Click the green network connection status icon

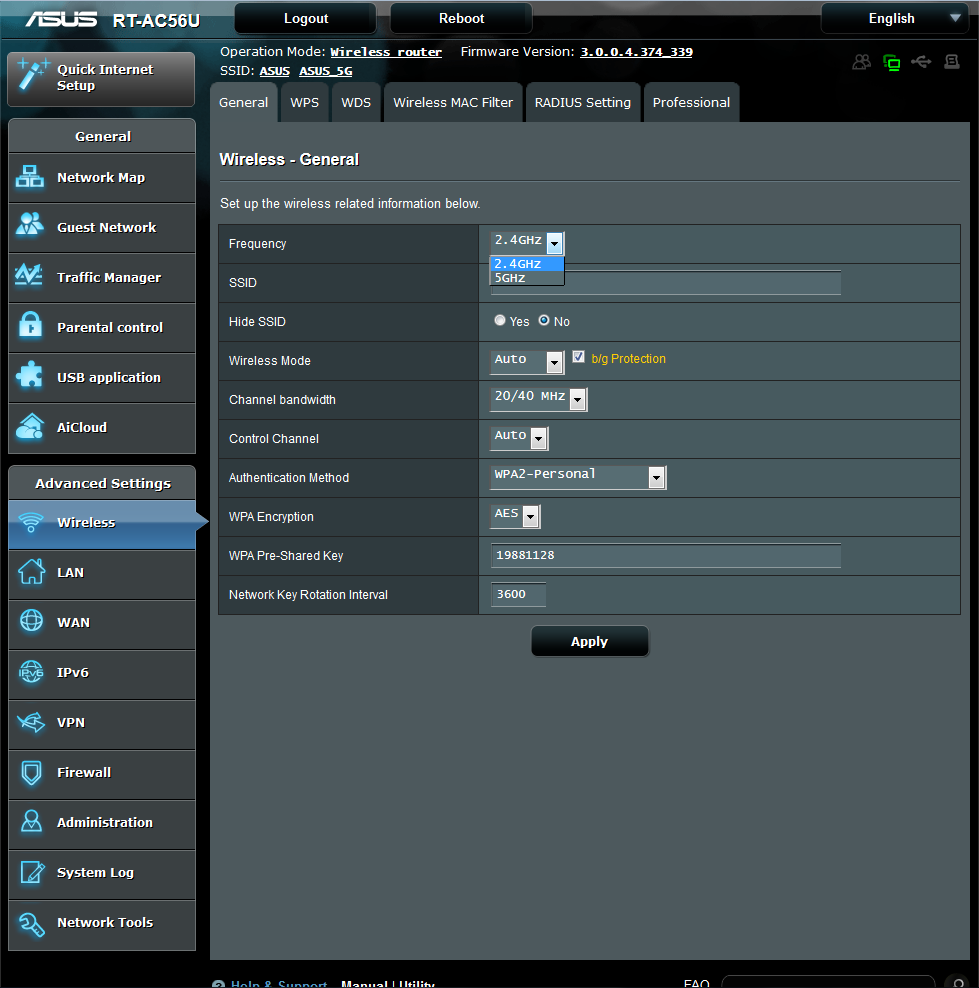(891, 62)
